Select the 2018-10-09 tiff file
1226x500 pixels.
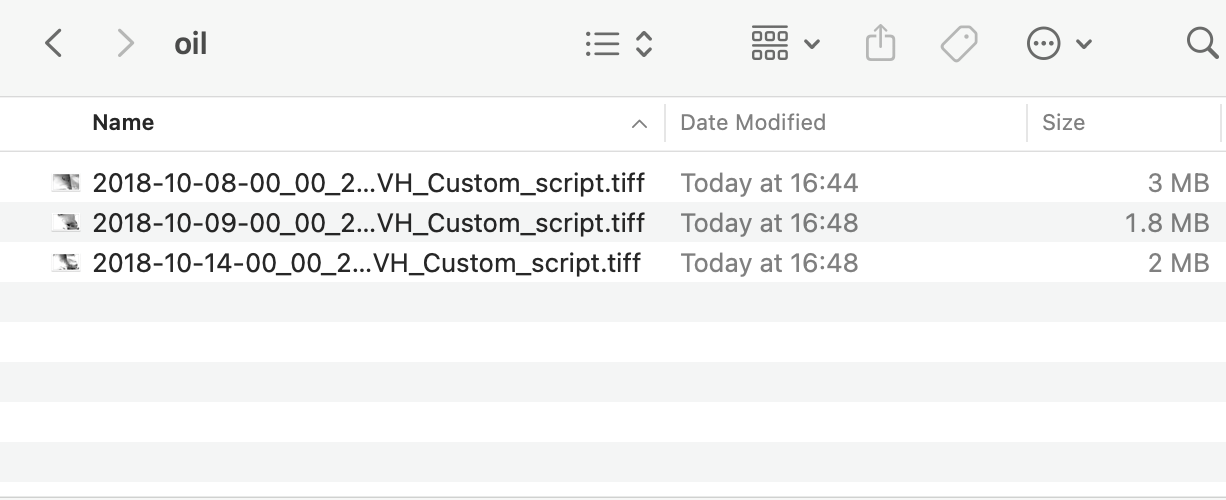613,222
